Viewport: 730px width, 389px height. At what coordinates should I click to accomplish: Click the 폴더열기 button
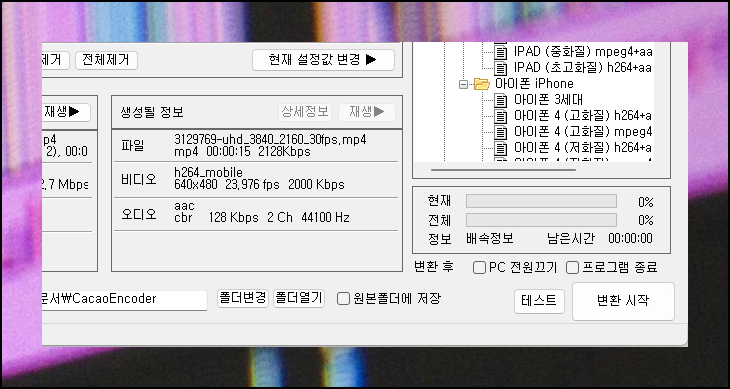[298, 298]
